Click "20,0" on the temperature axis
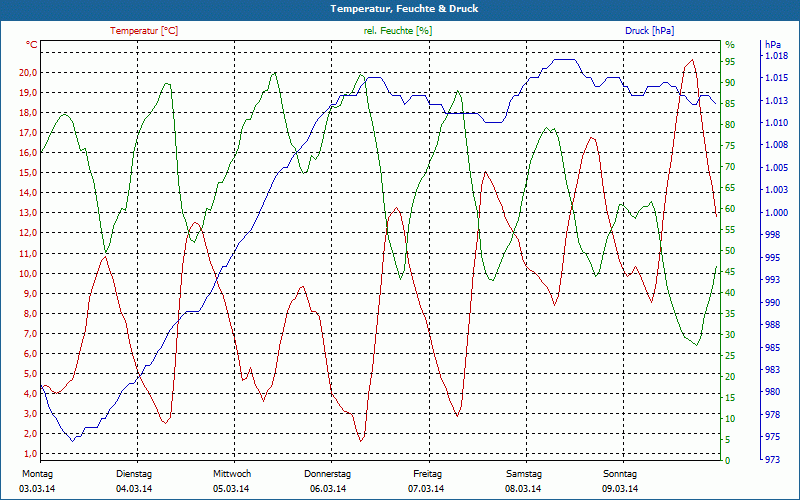 28,73
